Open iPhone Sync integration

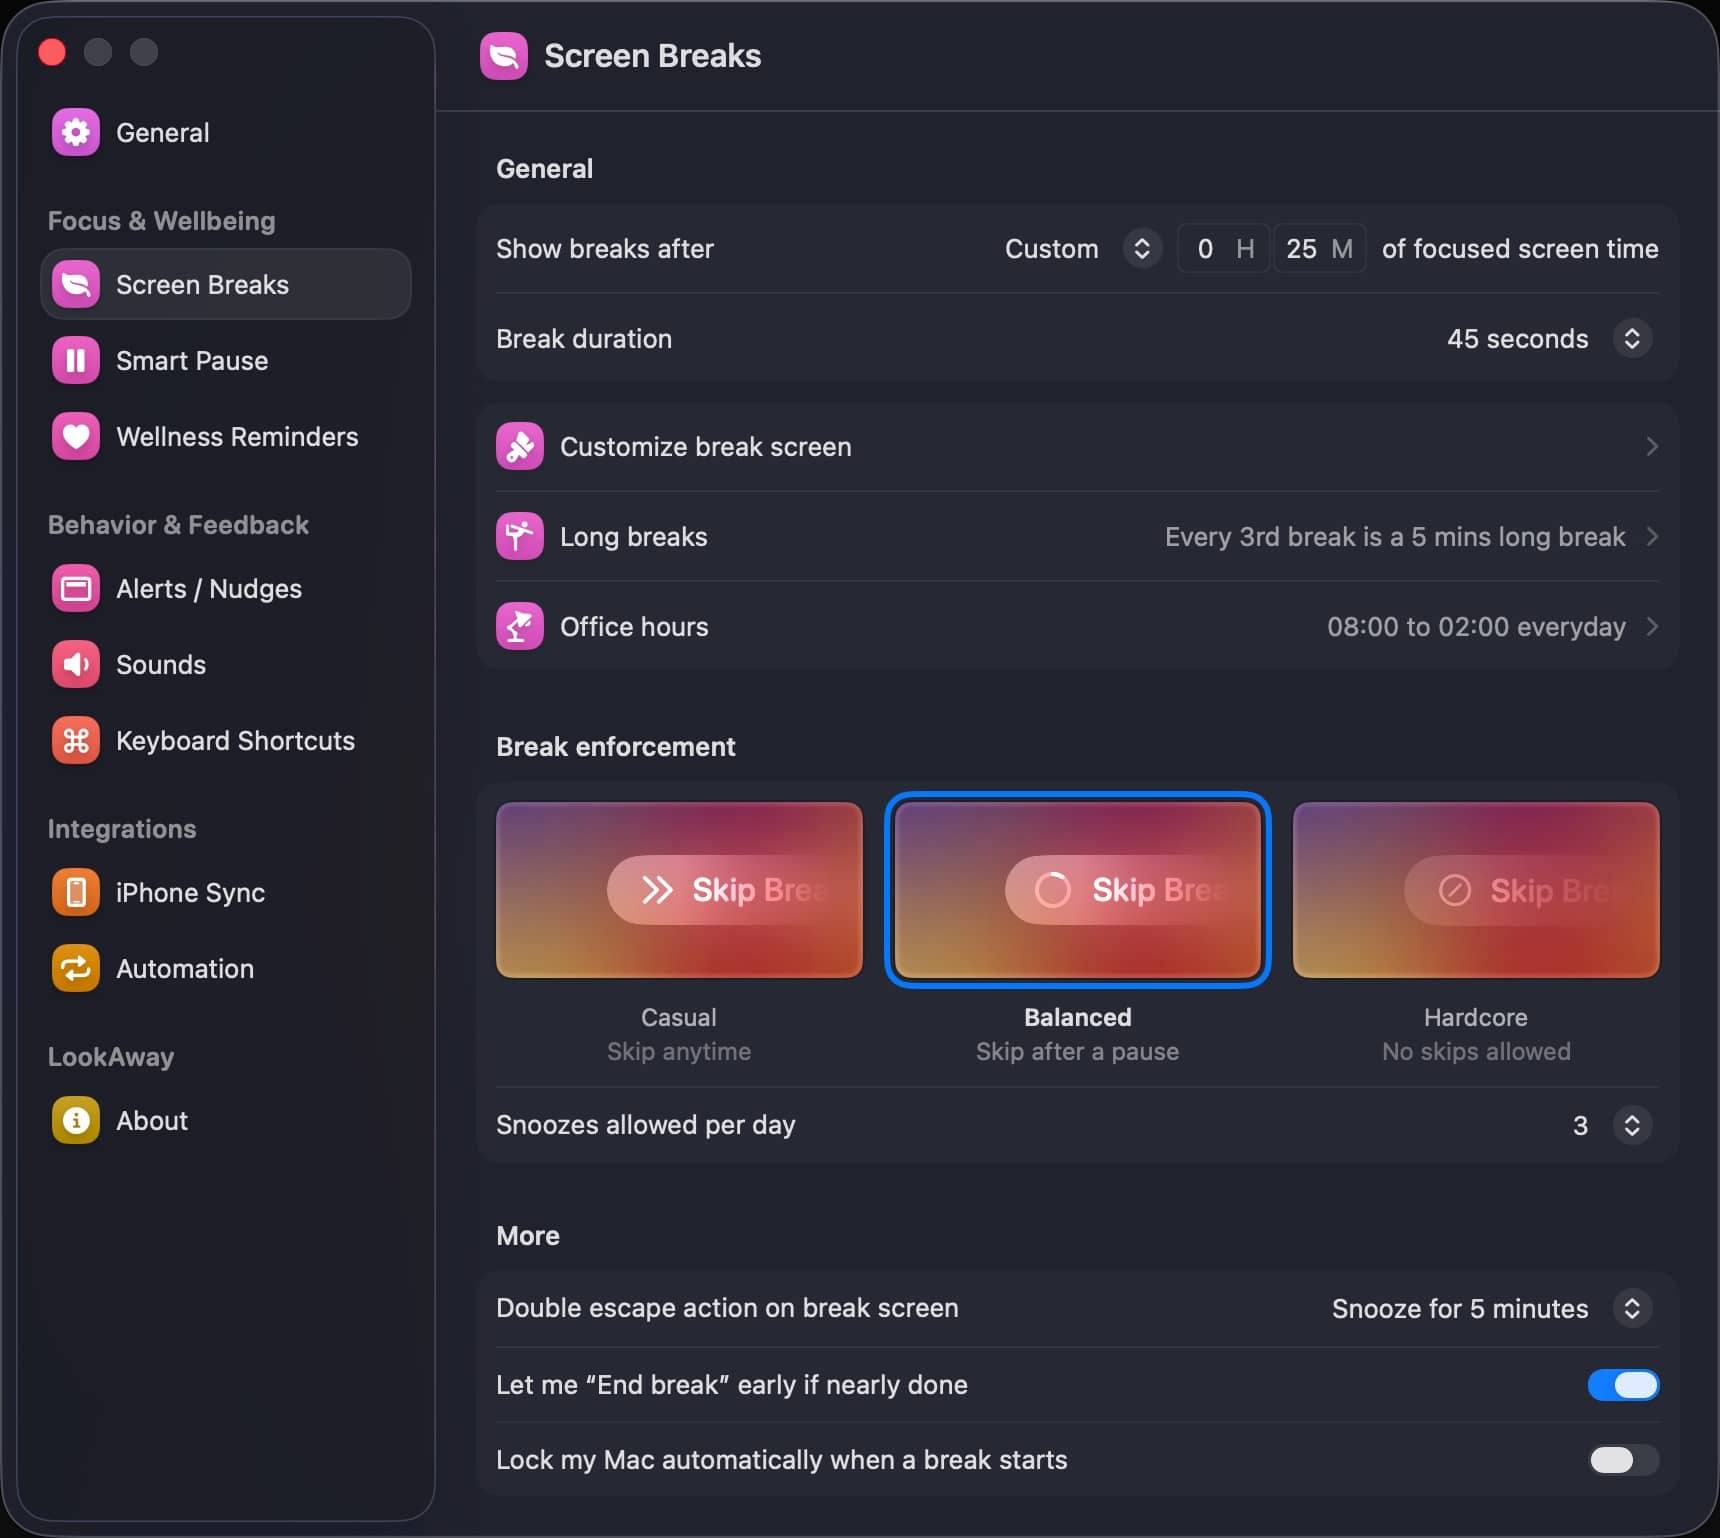pyautogui.click(x=226, y=892)
